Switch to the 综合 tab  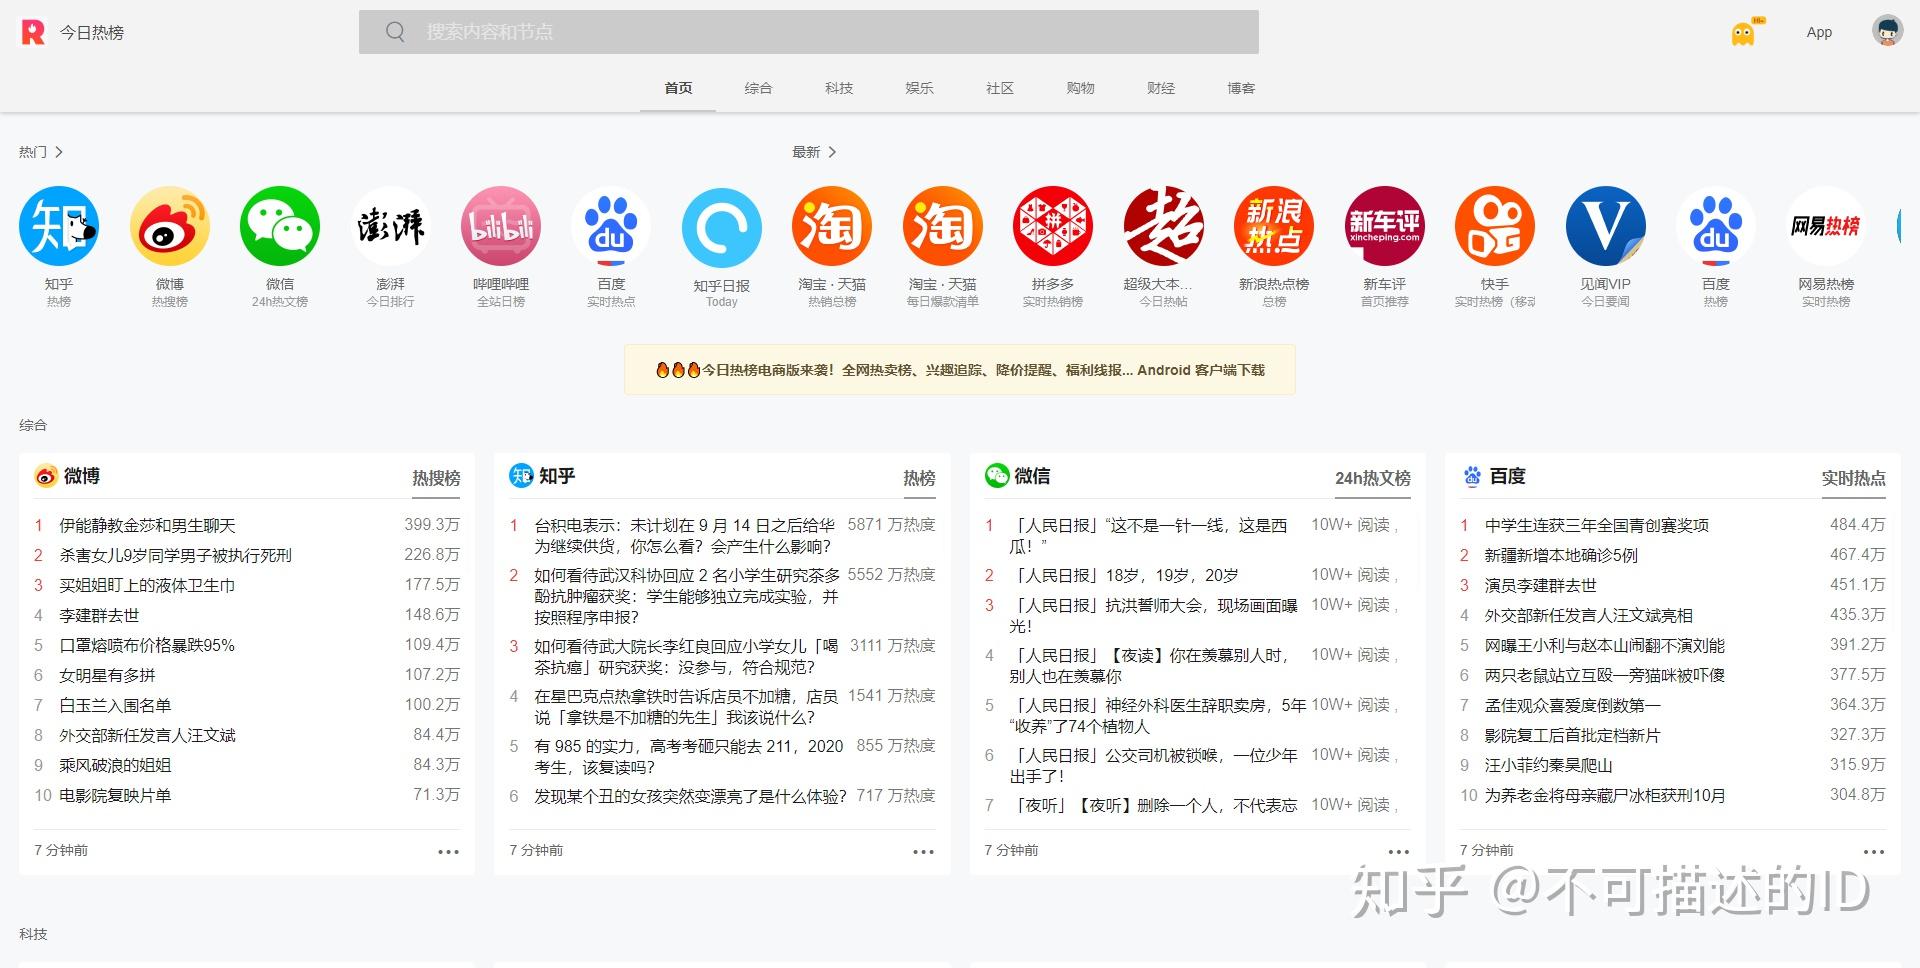point(758,88)
